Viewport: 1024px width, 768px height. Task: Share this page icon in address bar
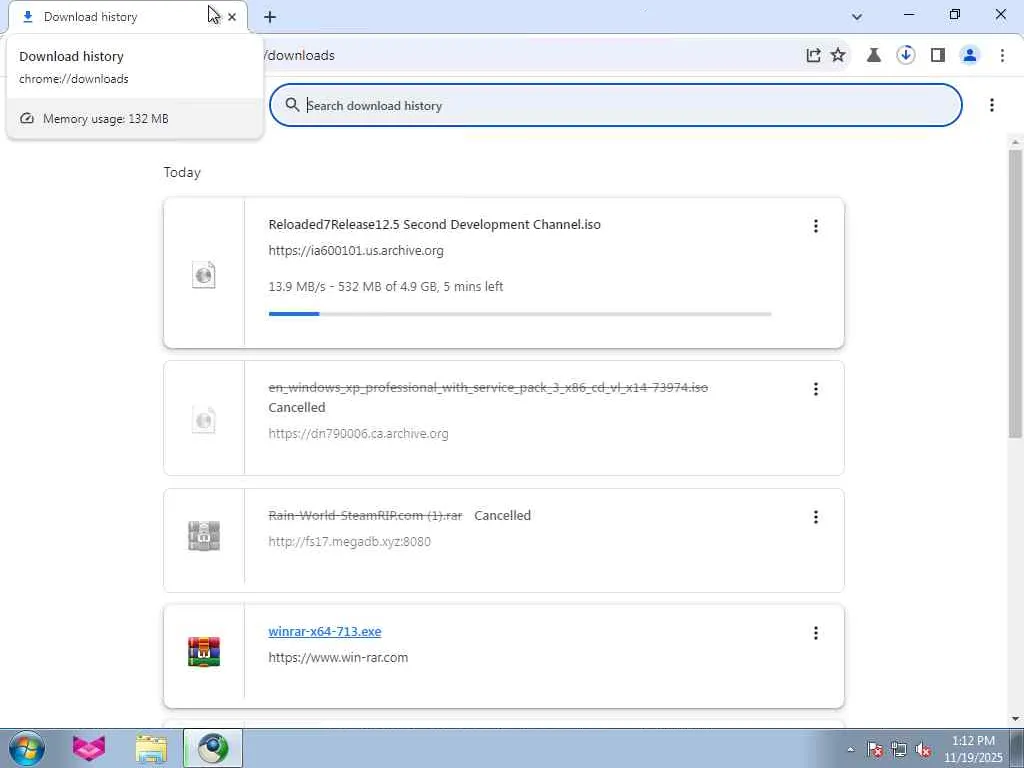pyautogui.click(x=813, y=56)
